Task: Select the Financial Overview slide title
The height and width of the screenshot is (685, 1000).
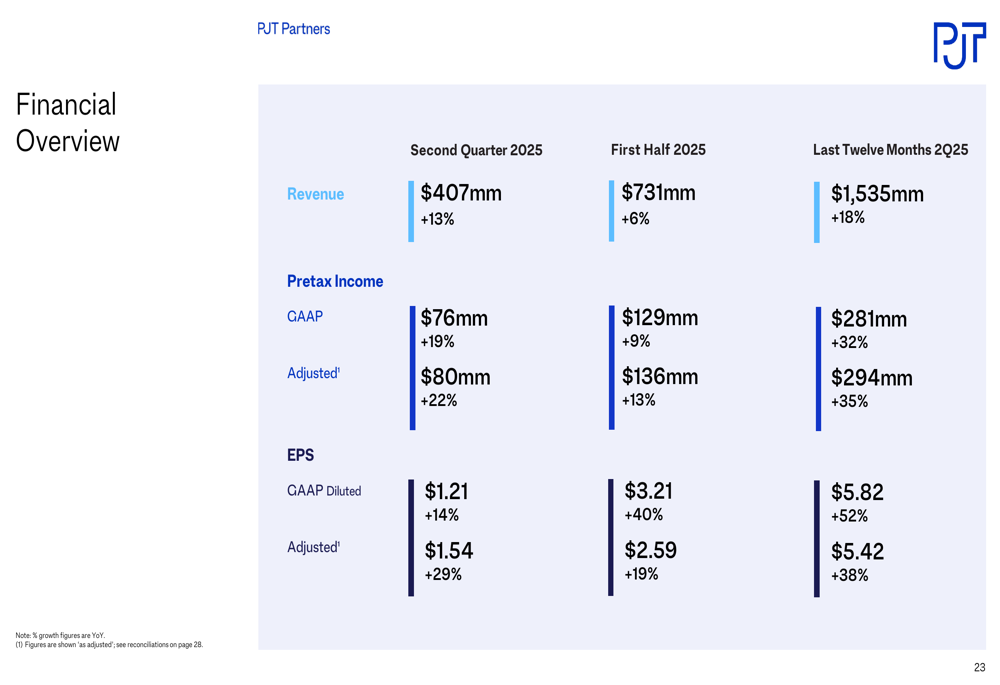Action: [x=67, y=122]
